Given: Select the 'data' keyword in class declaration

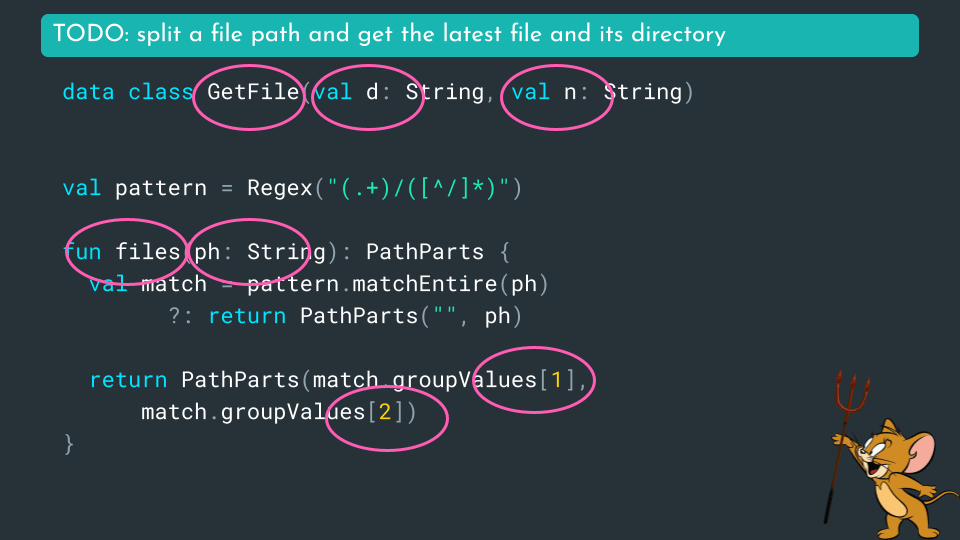Looking at the screenshot, I should click(x=88, y=93).
